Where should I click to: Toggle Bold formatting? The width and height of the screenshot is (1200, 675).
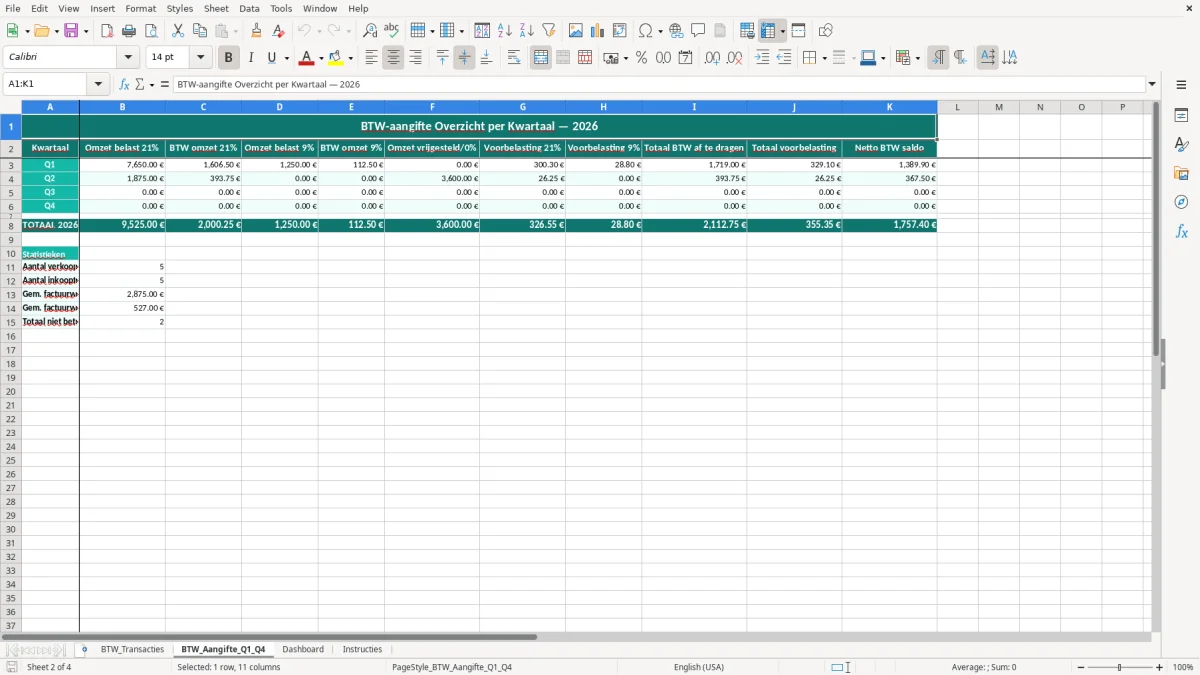click(229, 58)
